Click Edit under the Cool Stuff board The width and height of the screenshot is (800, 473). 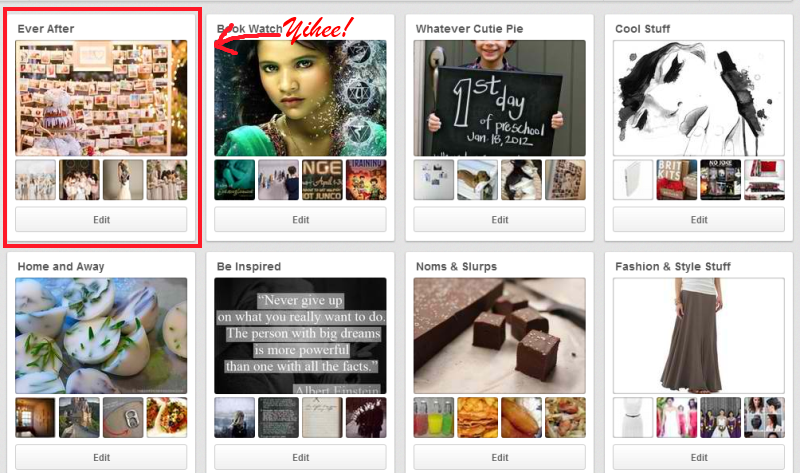click(698, 220)
